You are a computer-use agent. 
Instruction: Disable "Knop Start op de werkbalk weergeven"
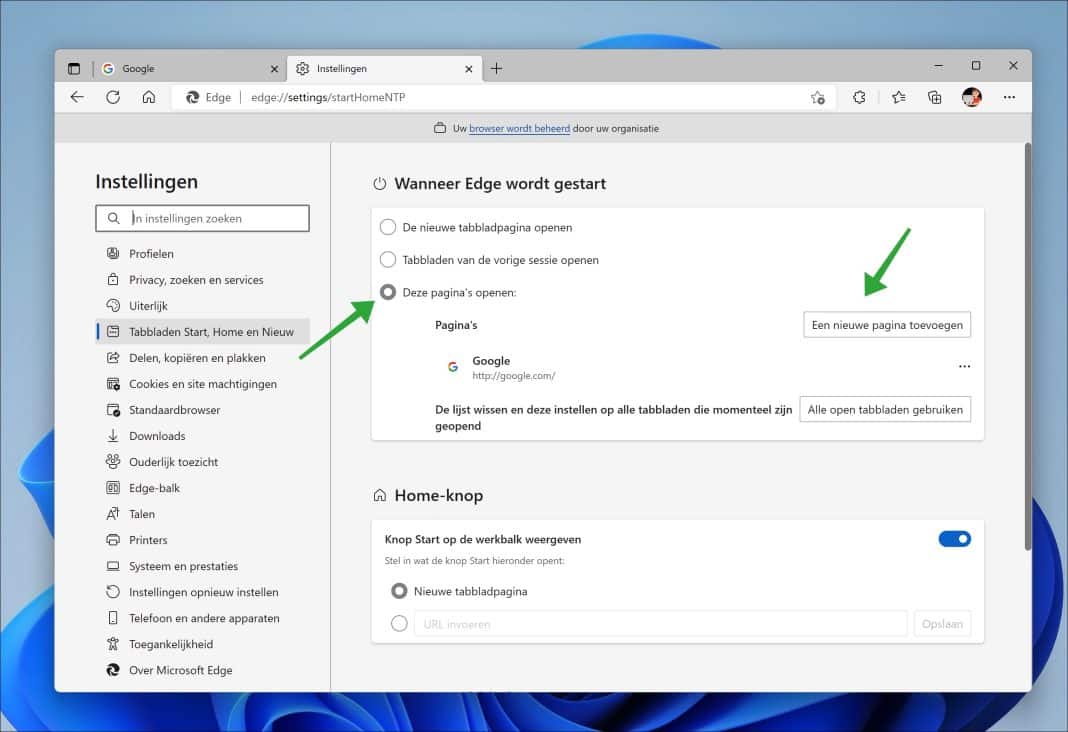tap(955, 538)
